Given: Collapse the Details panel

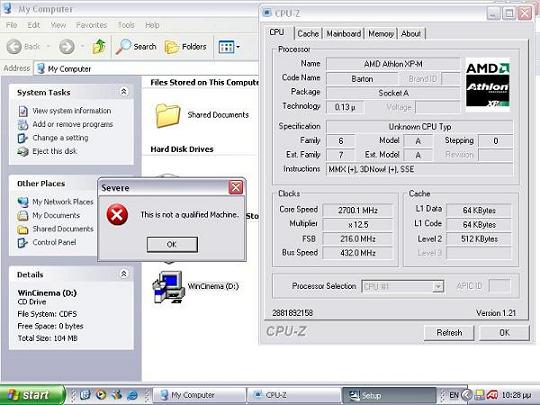Looking at the screenshot, I should coord(124,274).
